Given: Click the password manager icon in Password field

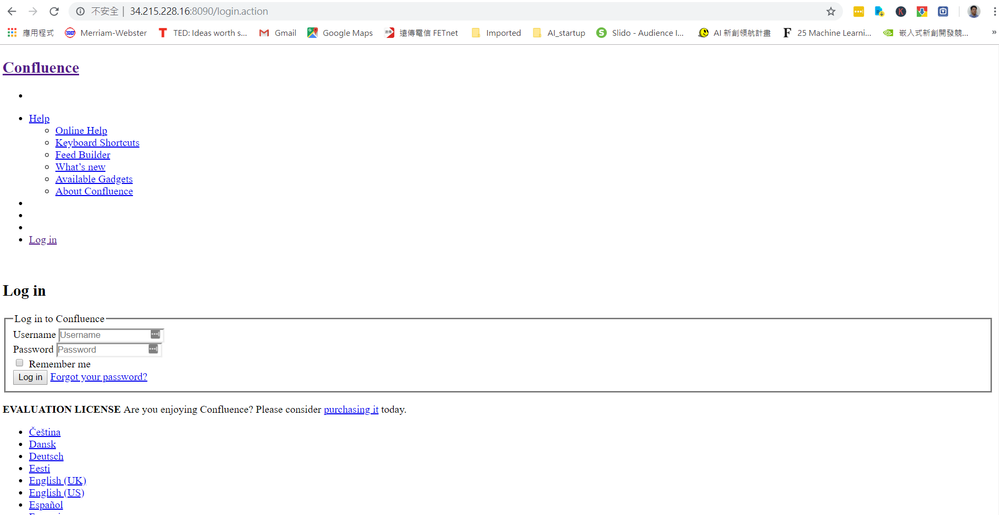Looking at the screenshot, I should coord(153,349).
